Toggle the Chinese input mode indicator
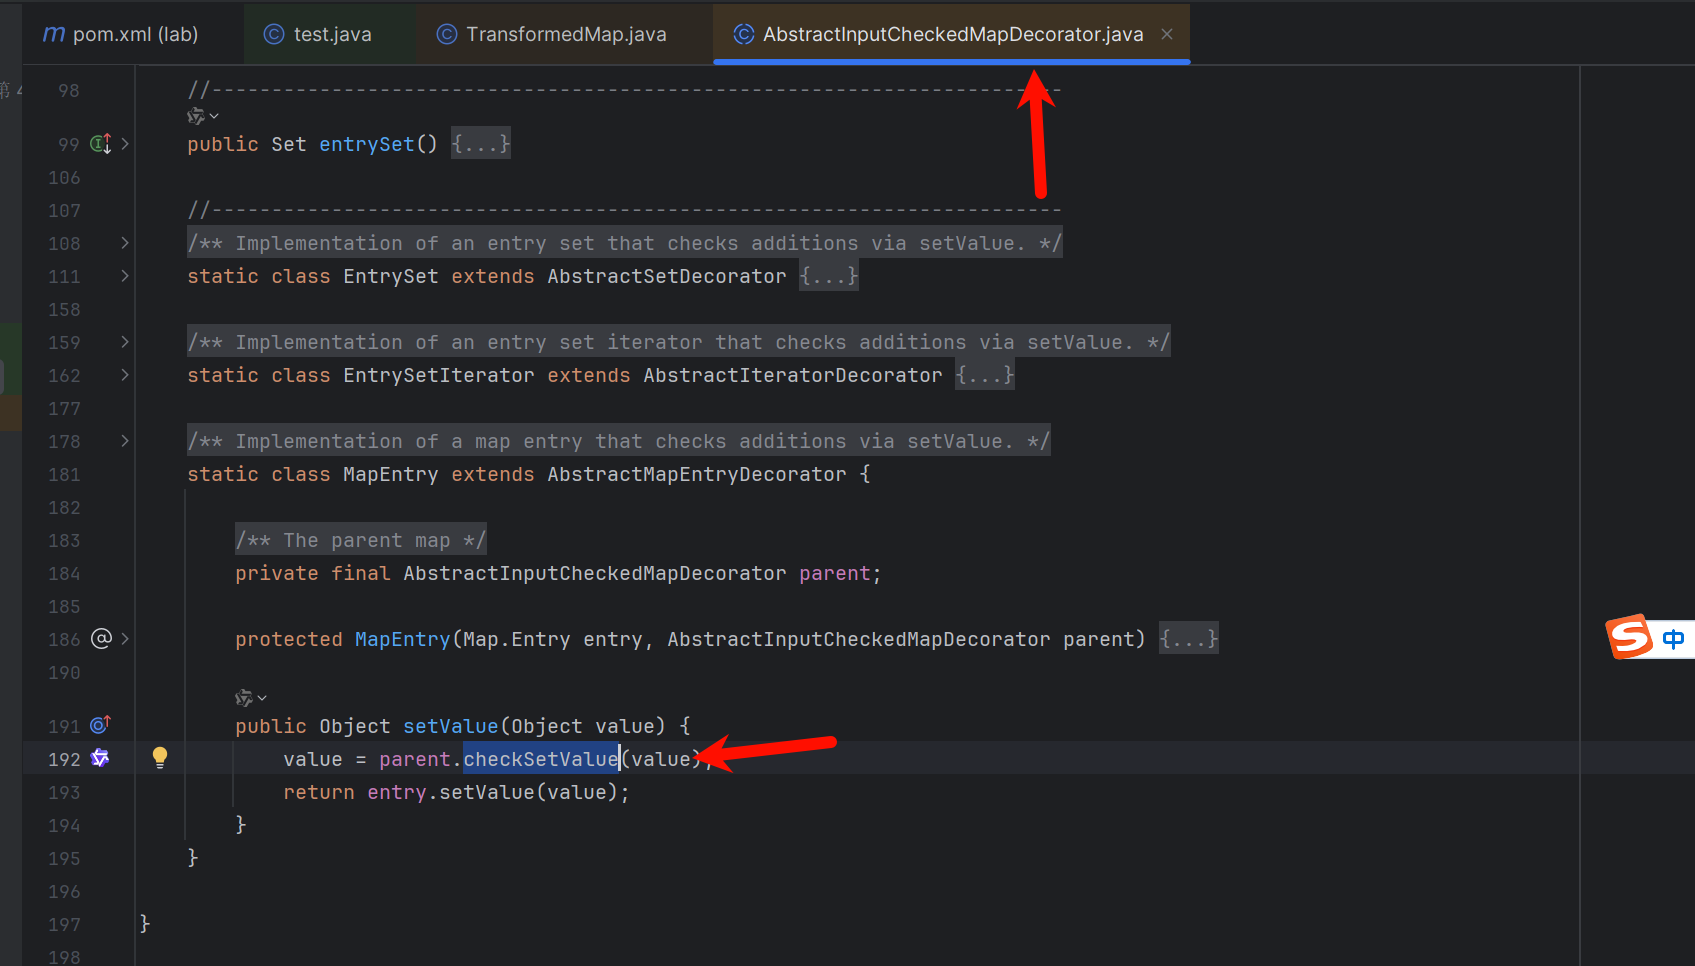1695x966 pixels. [x=1673, y=639]
